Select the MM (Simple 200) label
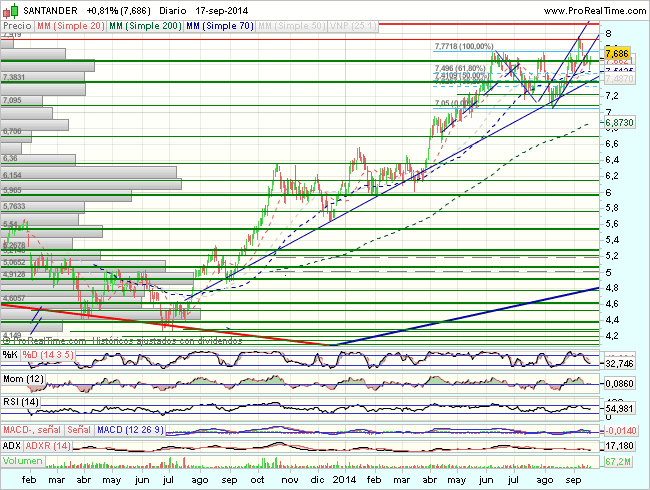This screenshot has width=650, height=490. [x=145, y=26]
